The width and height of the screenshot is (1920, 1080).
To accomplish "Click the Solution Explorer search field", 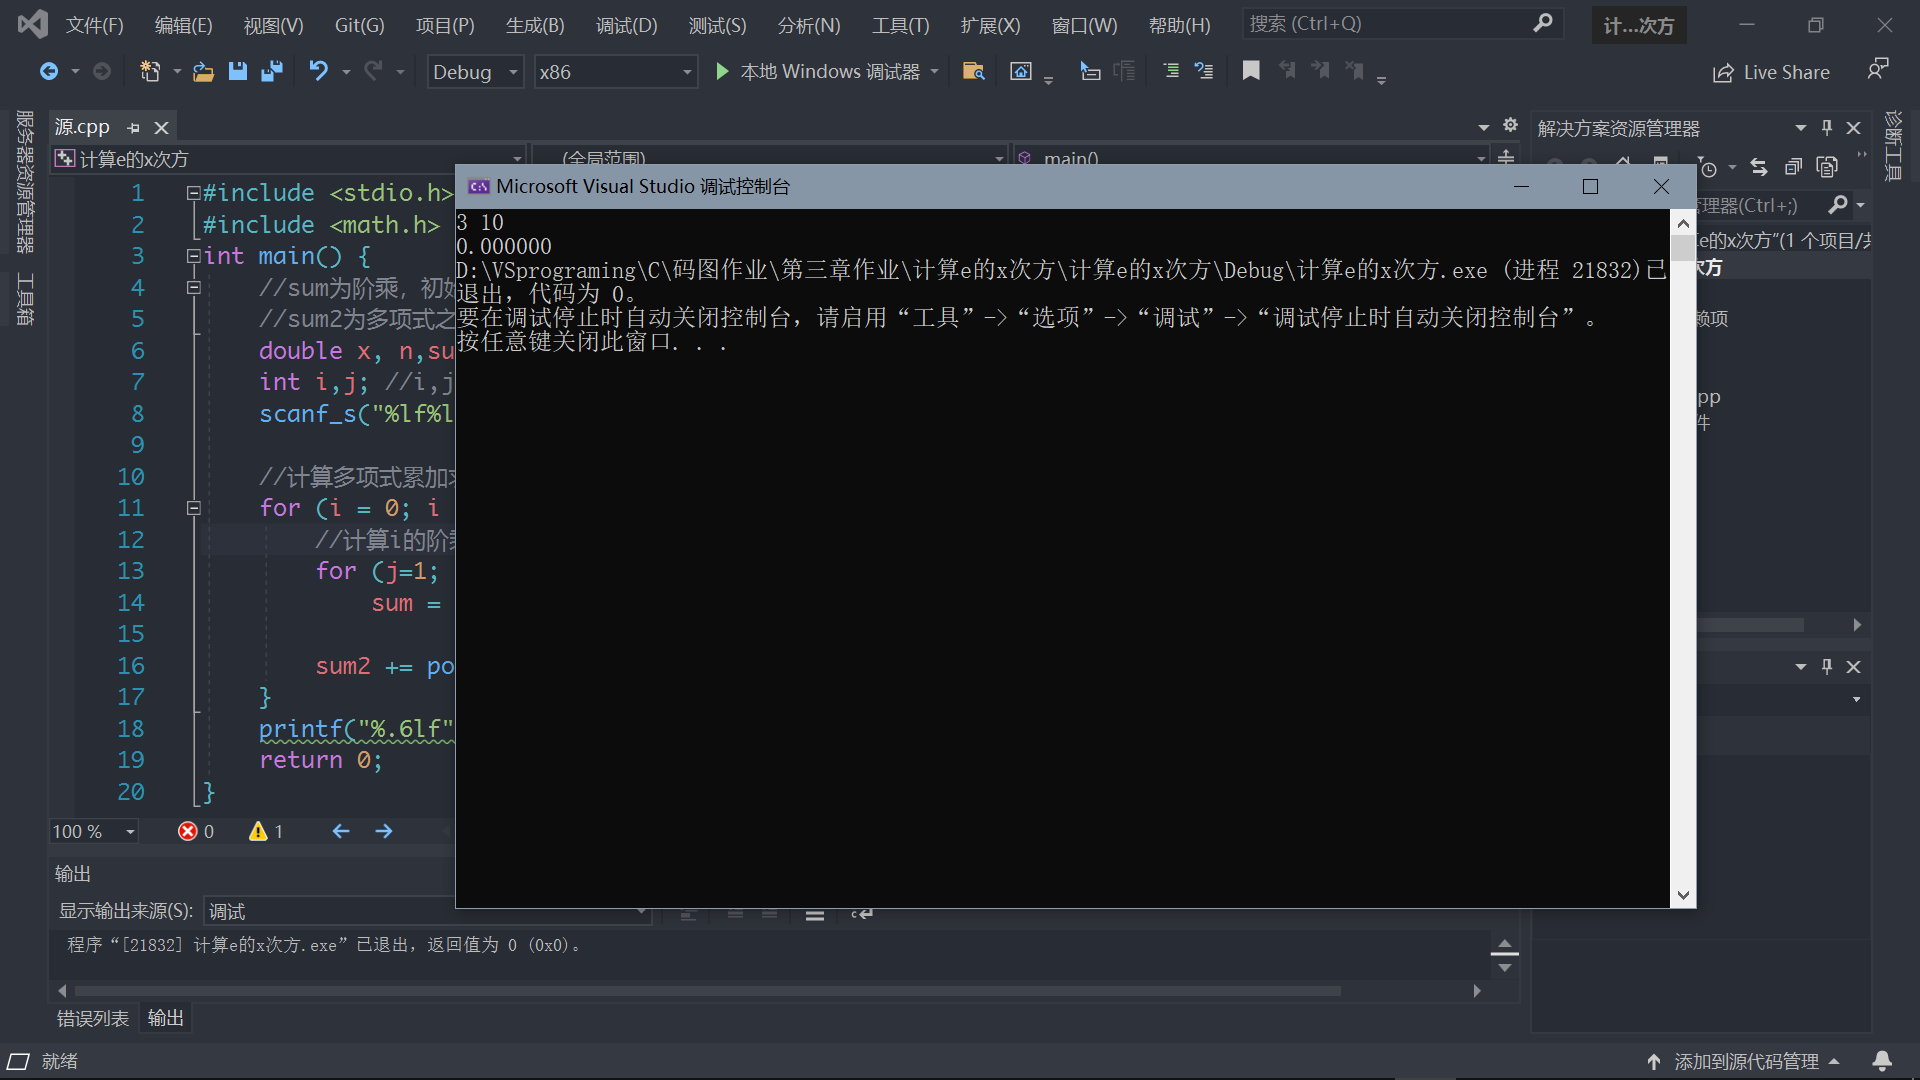I will click(x=1760, y=205).
